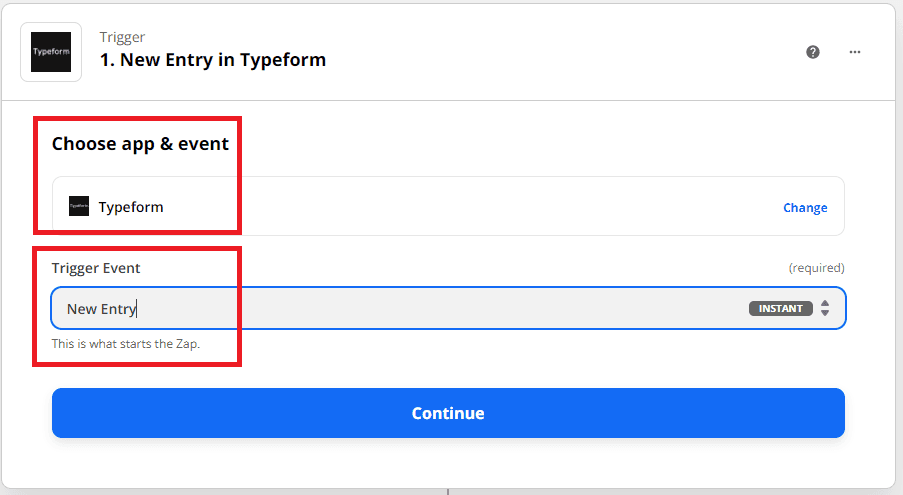Click the "Trigger Event" field label
The height and width of the screenshot is (495, 903).
pyautogui.click(x=96, y=268)
